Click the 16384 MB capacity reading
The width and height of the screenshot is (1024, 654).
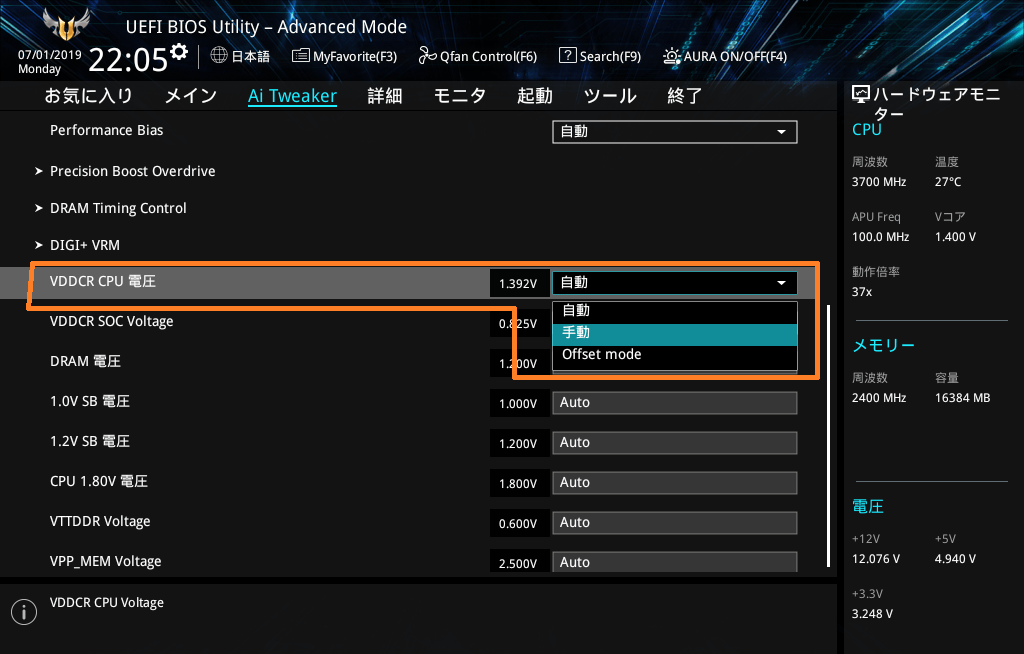963,397
